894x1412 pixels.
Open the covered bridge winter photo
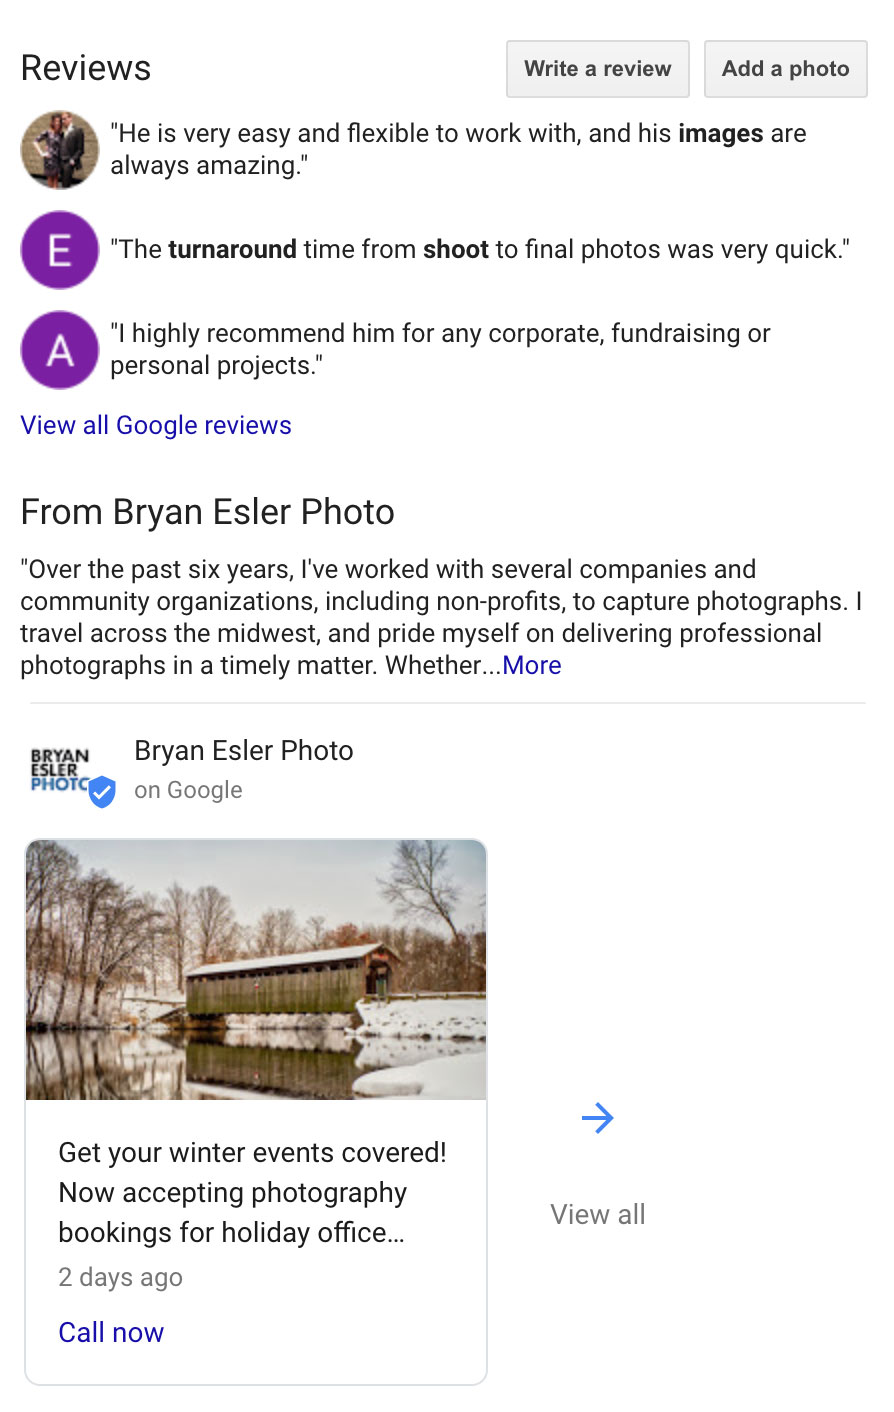coord(256,970)
